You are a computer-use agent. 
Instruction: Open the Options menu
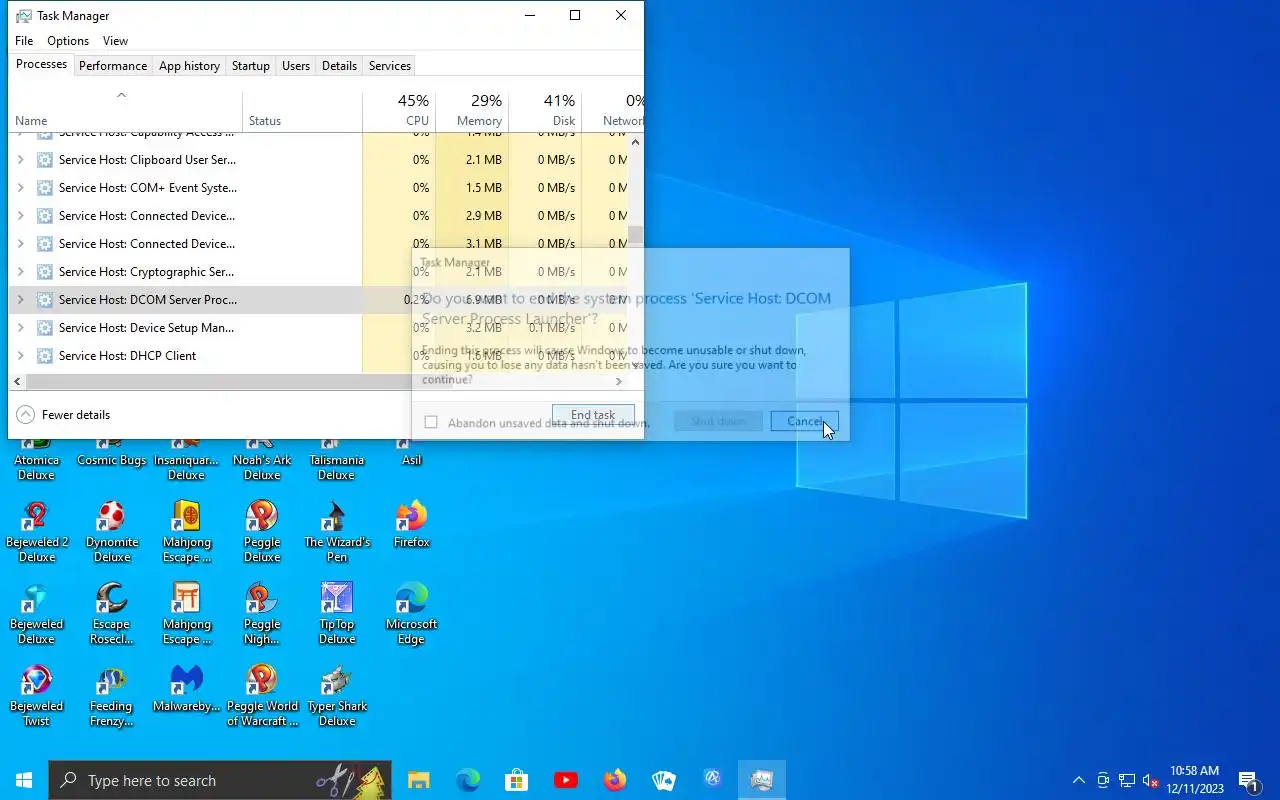click(68, 41)
